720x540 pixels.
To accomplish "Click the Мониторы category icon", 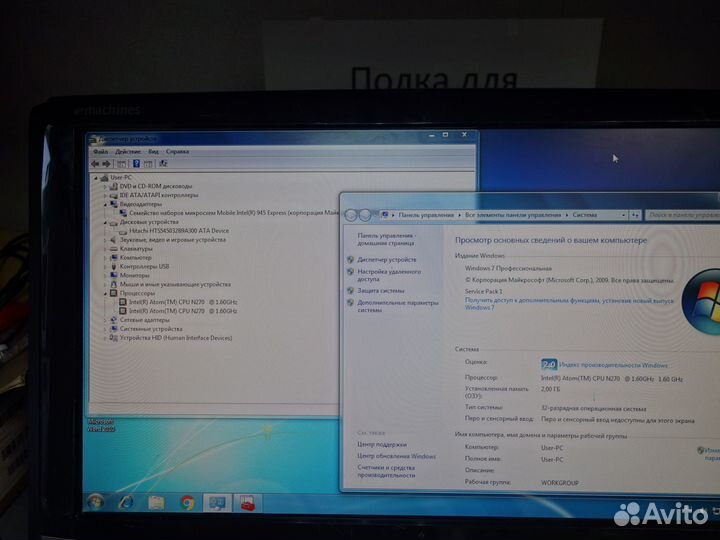I will tap(113, 276).
